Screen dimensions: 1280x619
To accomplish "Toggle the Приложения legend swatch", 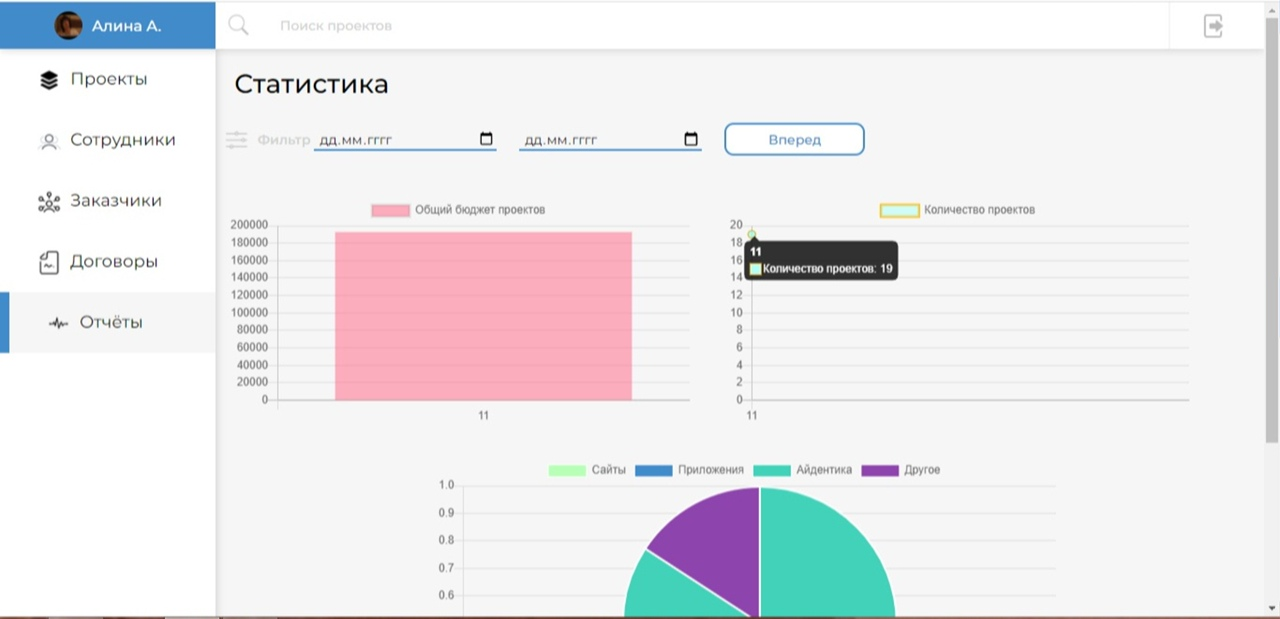I will pos(653,470).
